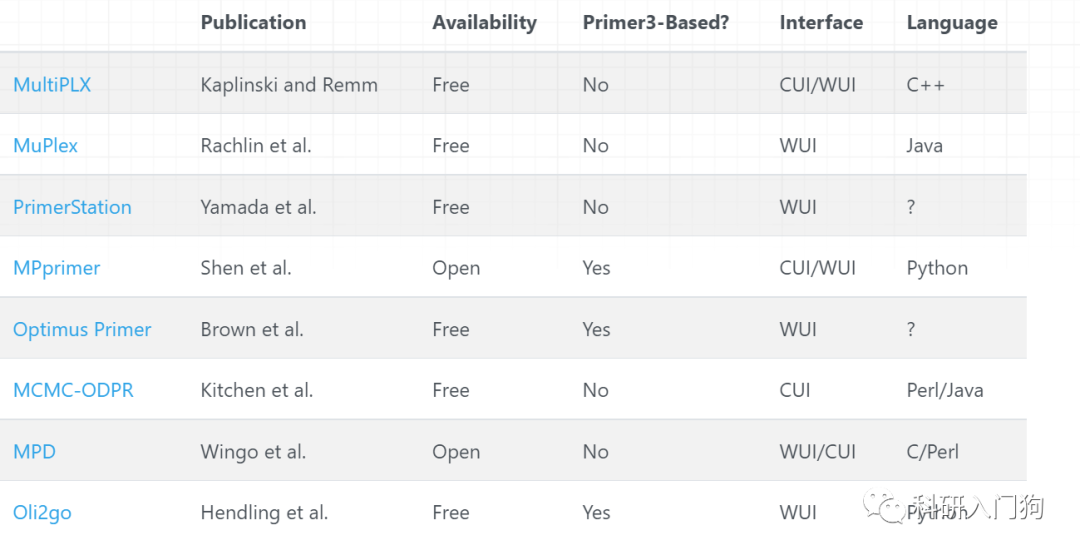The width and height of the screenshot is (1080, 555).
Task: Click the Perl/Java language cell
Action: pos(944,390)
